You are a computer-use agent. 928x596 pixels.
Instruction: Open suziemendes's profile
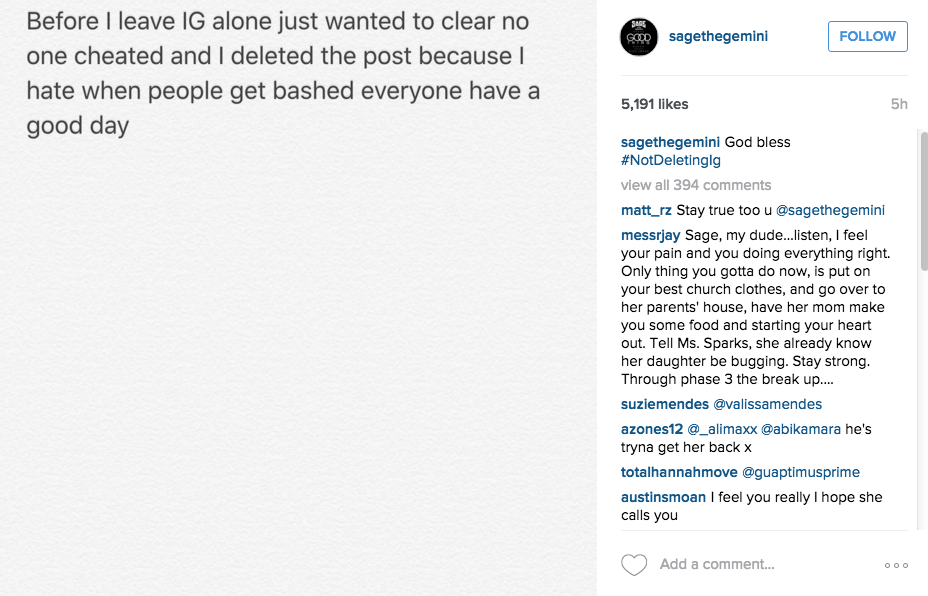point(664,404)
